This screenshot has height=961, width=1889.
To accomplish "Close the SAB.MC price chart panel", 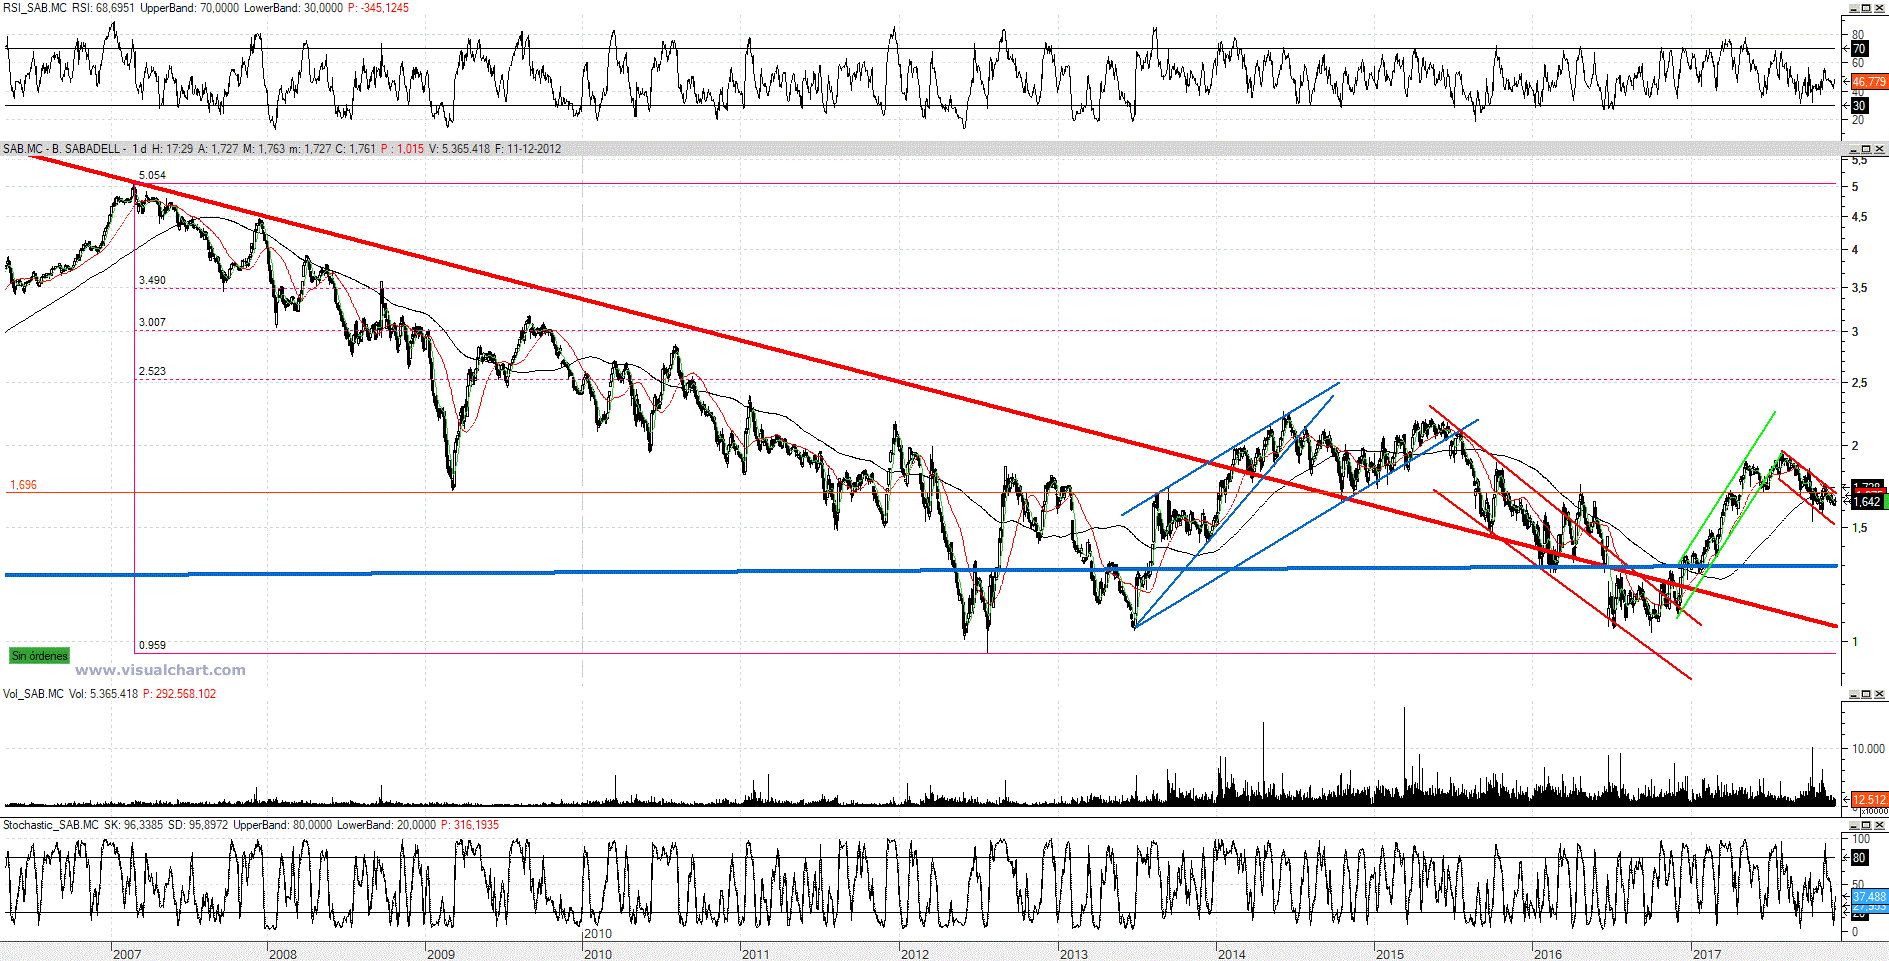I will tap(1880, 149).
